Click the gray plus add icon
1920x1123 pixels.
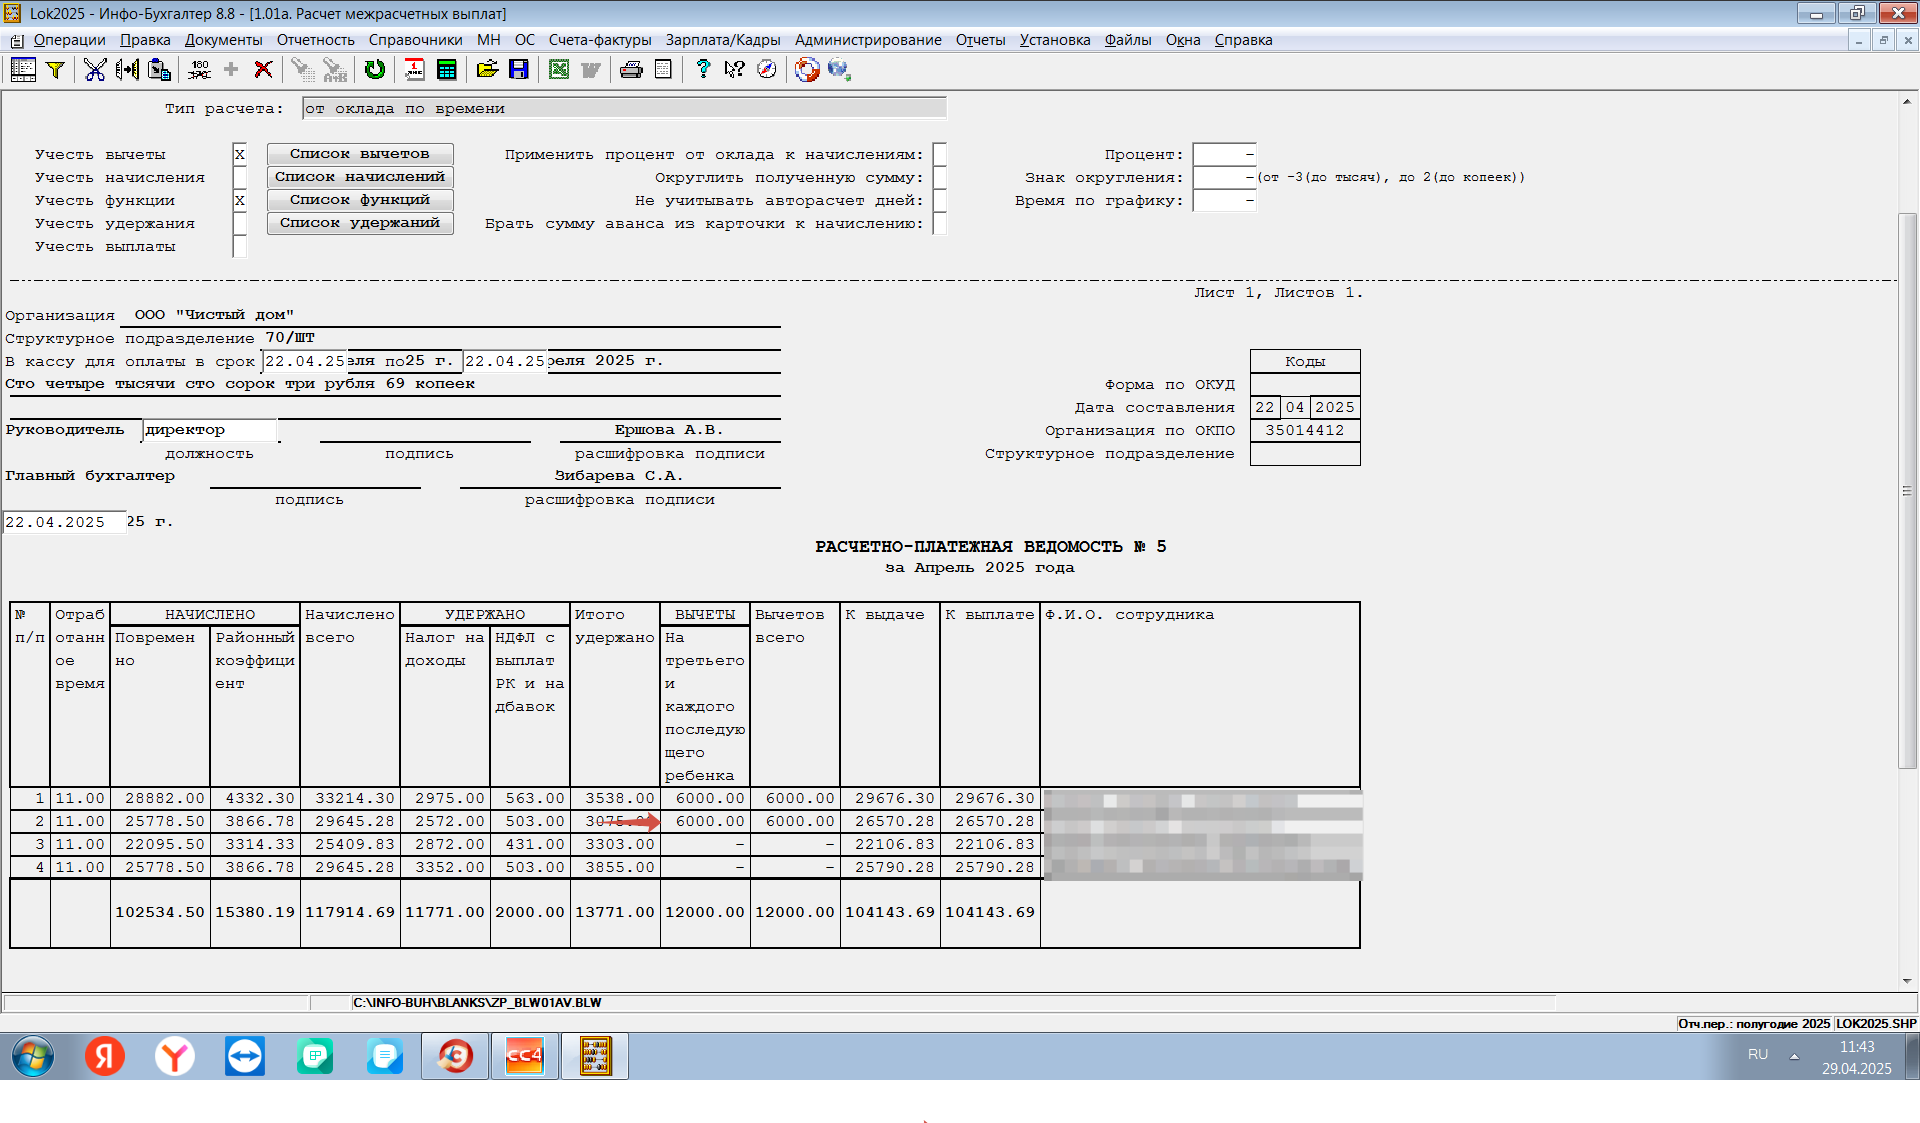click(231, 69)
